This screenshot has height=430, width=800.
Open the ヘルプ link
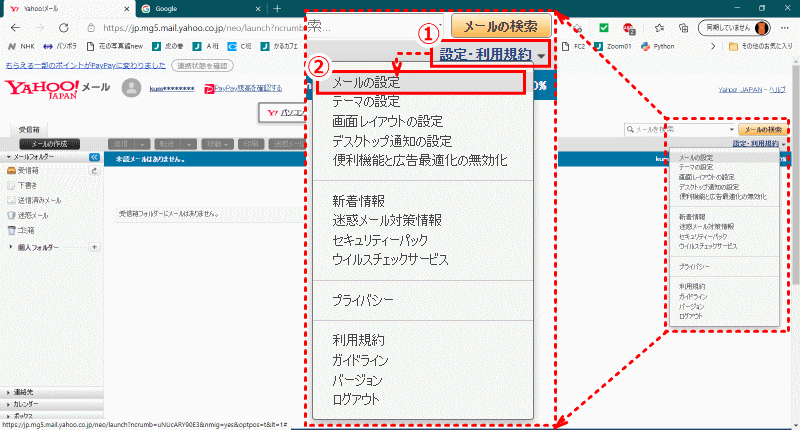[777, 89]
